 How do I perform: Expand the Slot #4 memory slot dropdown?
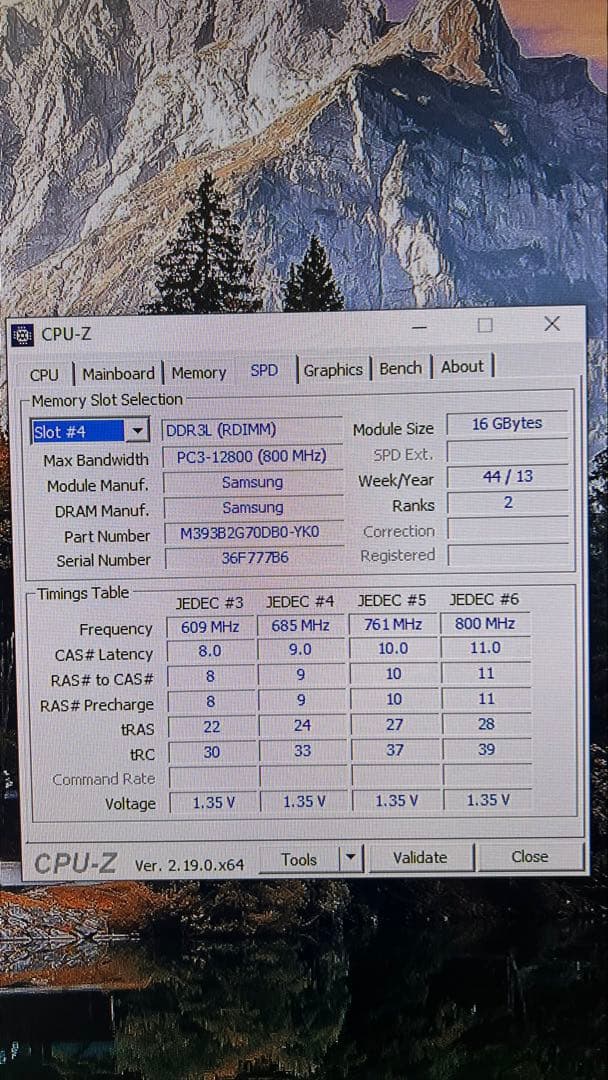tap(138, 432)
